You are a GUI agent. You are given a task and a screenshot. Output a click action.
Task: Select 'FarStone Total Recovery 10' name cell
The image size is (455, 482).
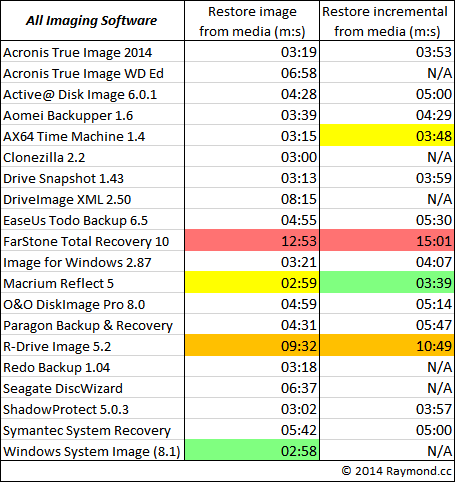(x=93, y=241)
